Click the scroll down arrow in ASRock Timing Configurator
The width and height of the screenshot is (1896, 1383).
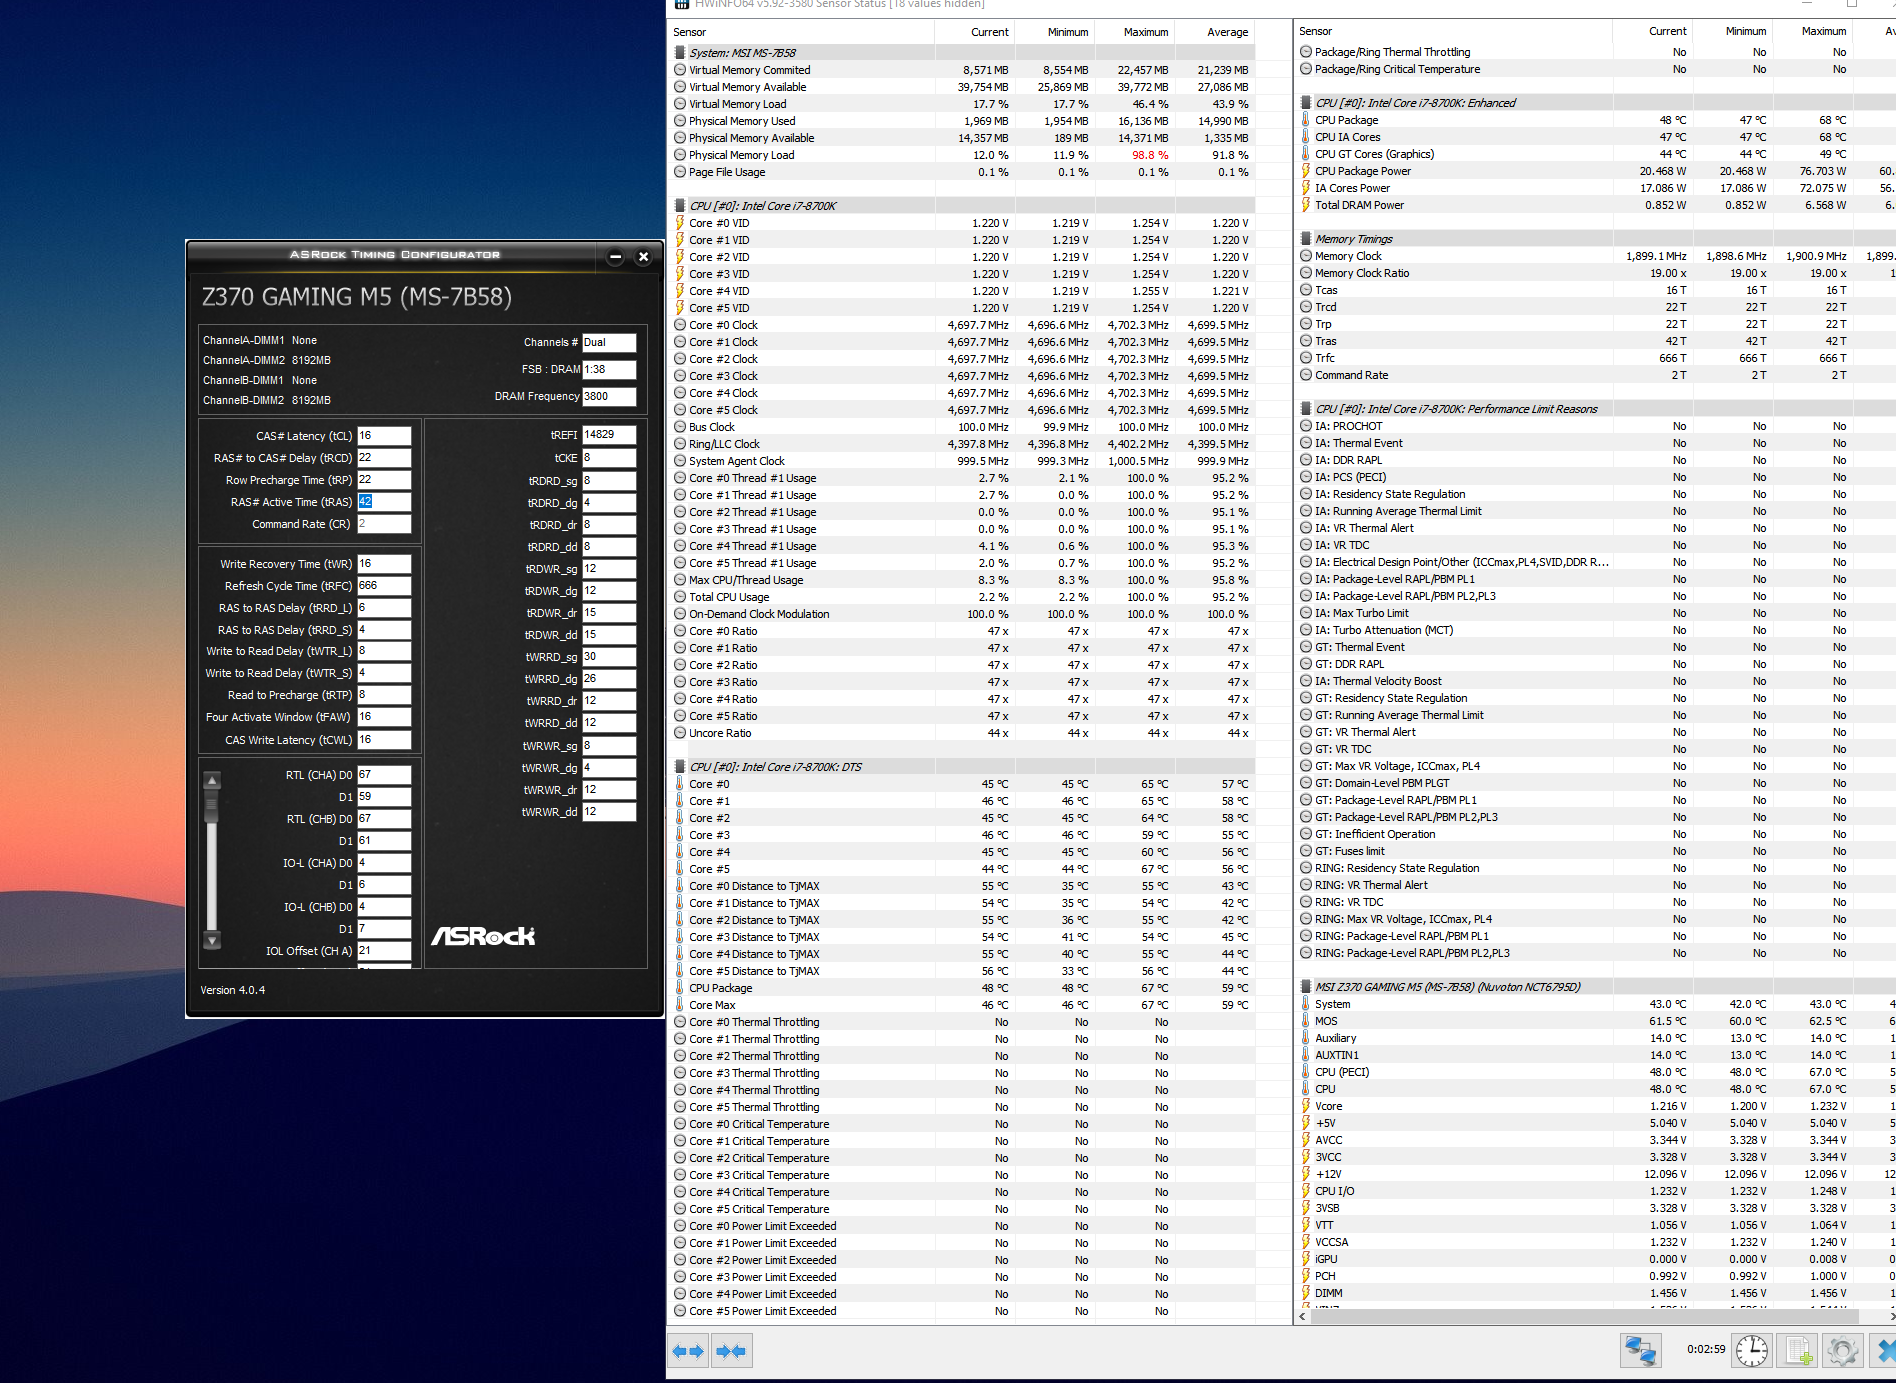tap(212, 940)
